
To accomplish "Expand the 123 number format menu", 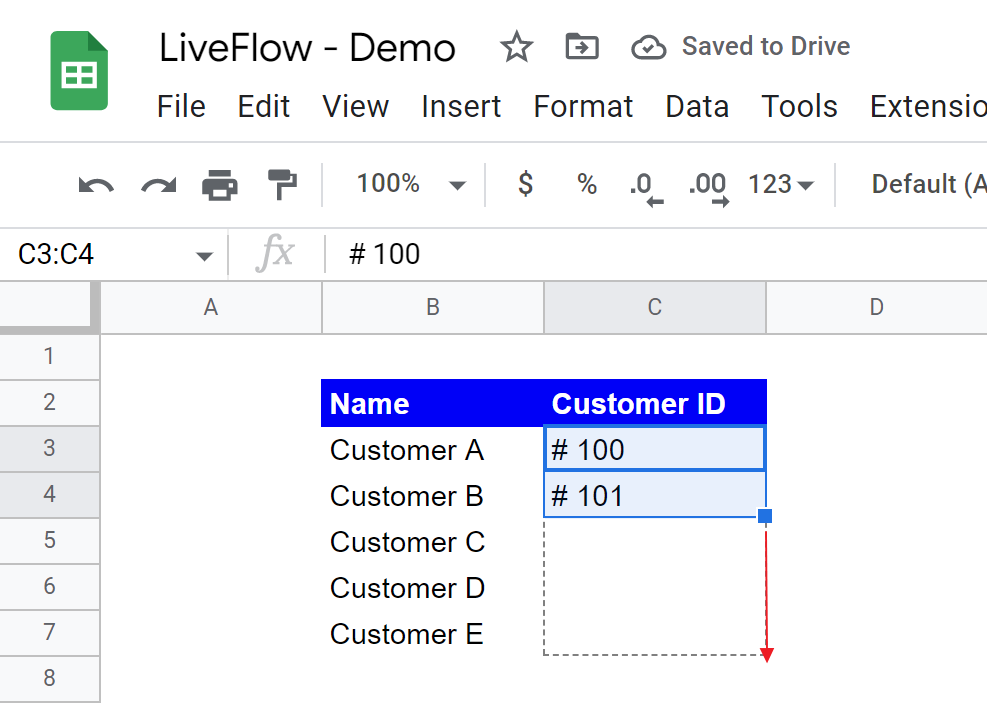I will tap(780, 184).
